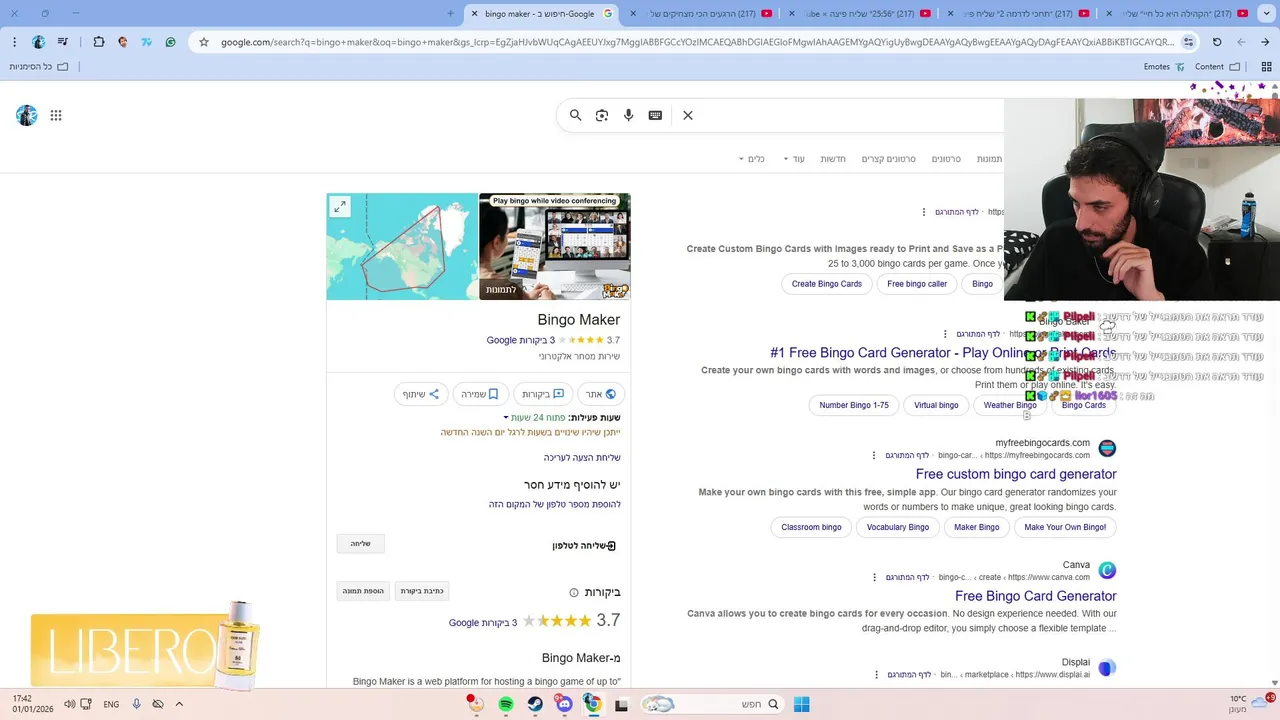Open a new browser tab
Viewport: 1280px width, 720px height.
451,14
